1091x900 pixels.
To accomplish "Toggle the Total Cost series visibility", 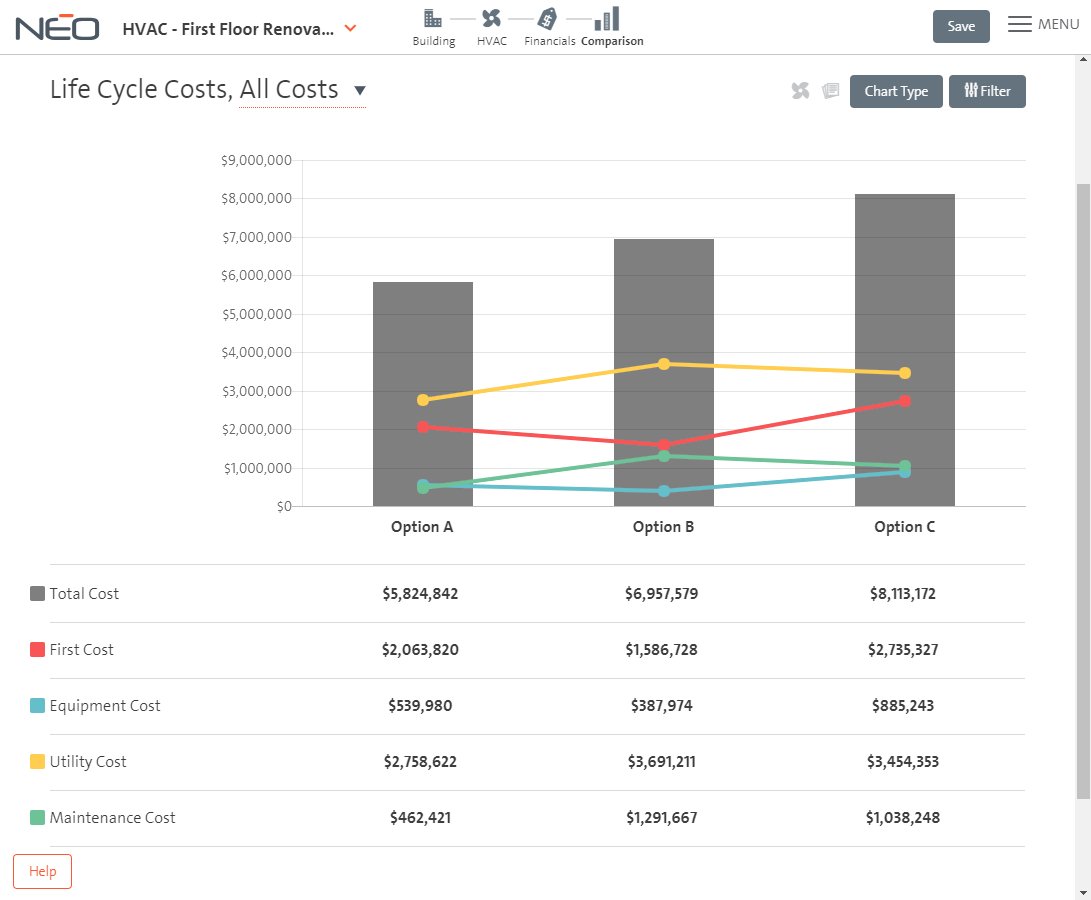I will point(35,593).
